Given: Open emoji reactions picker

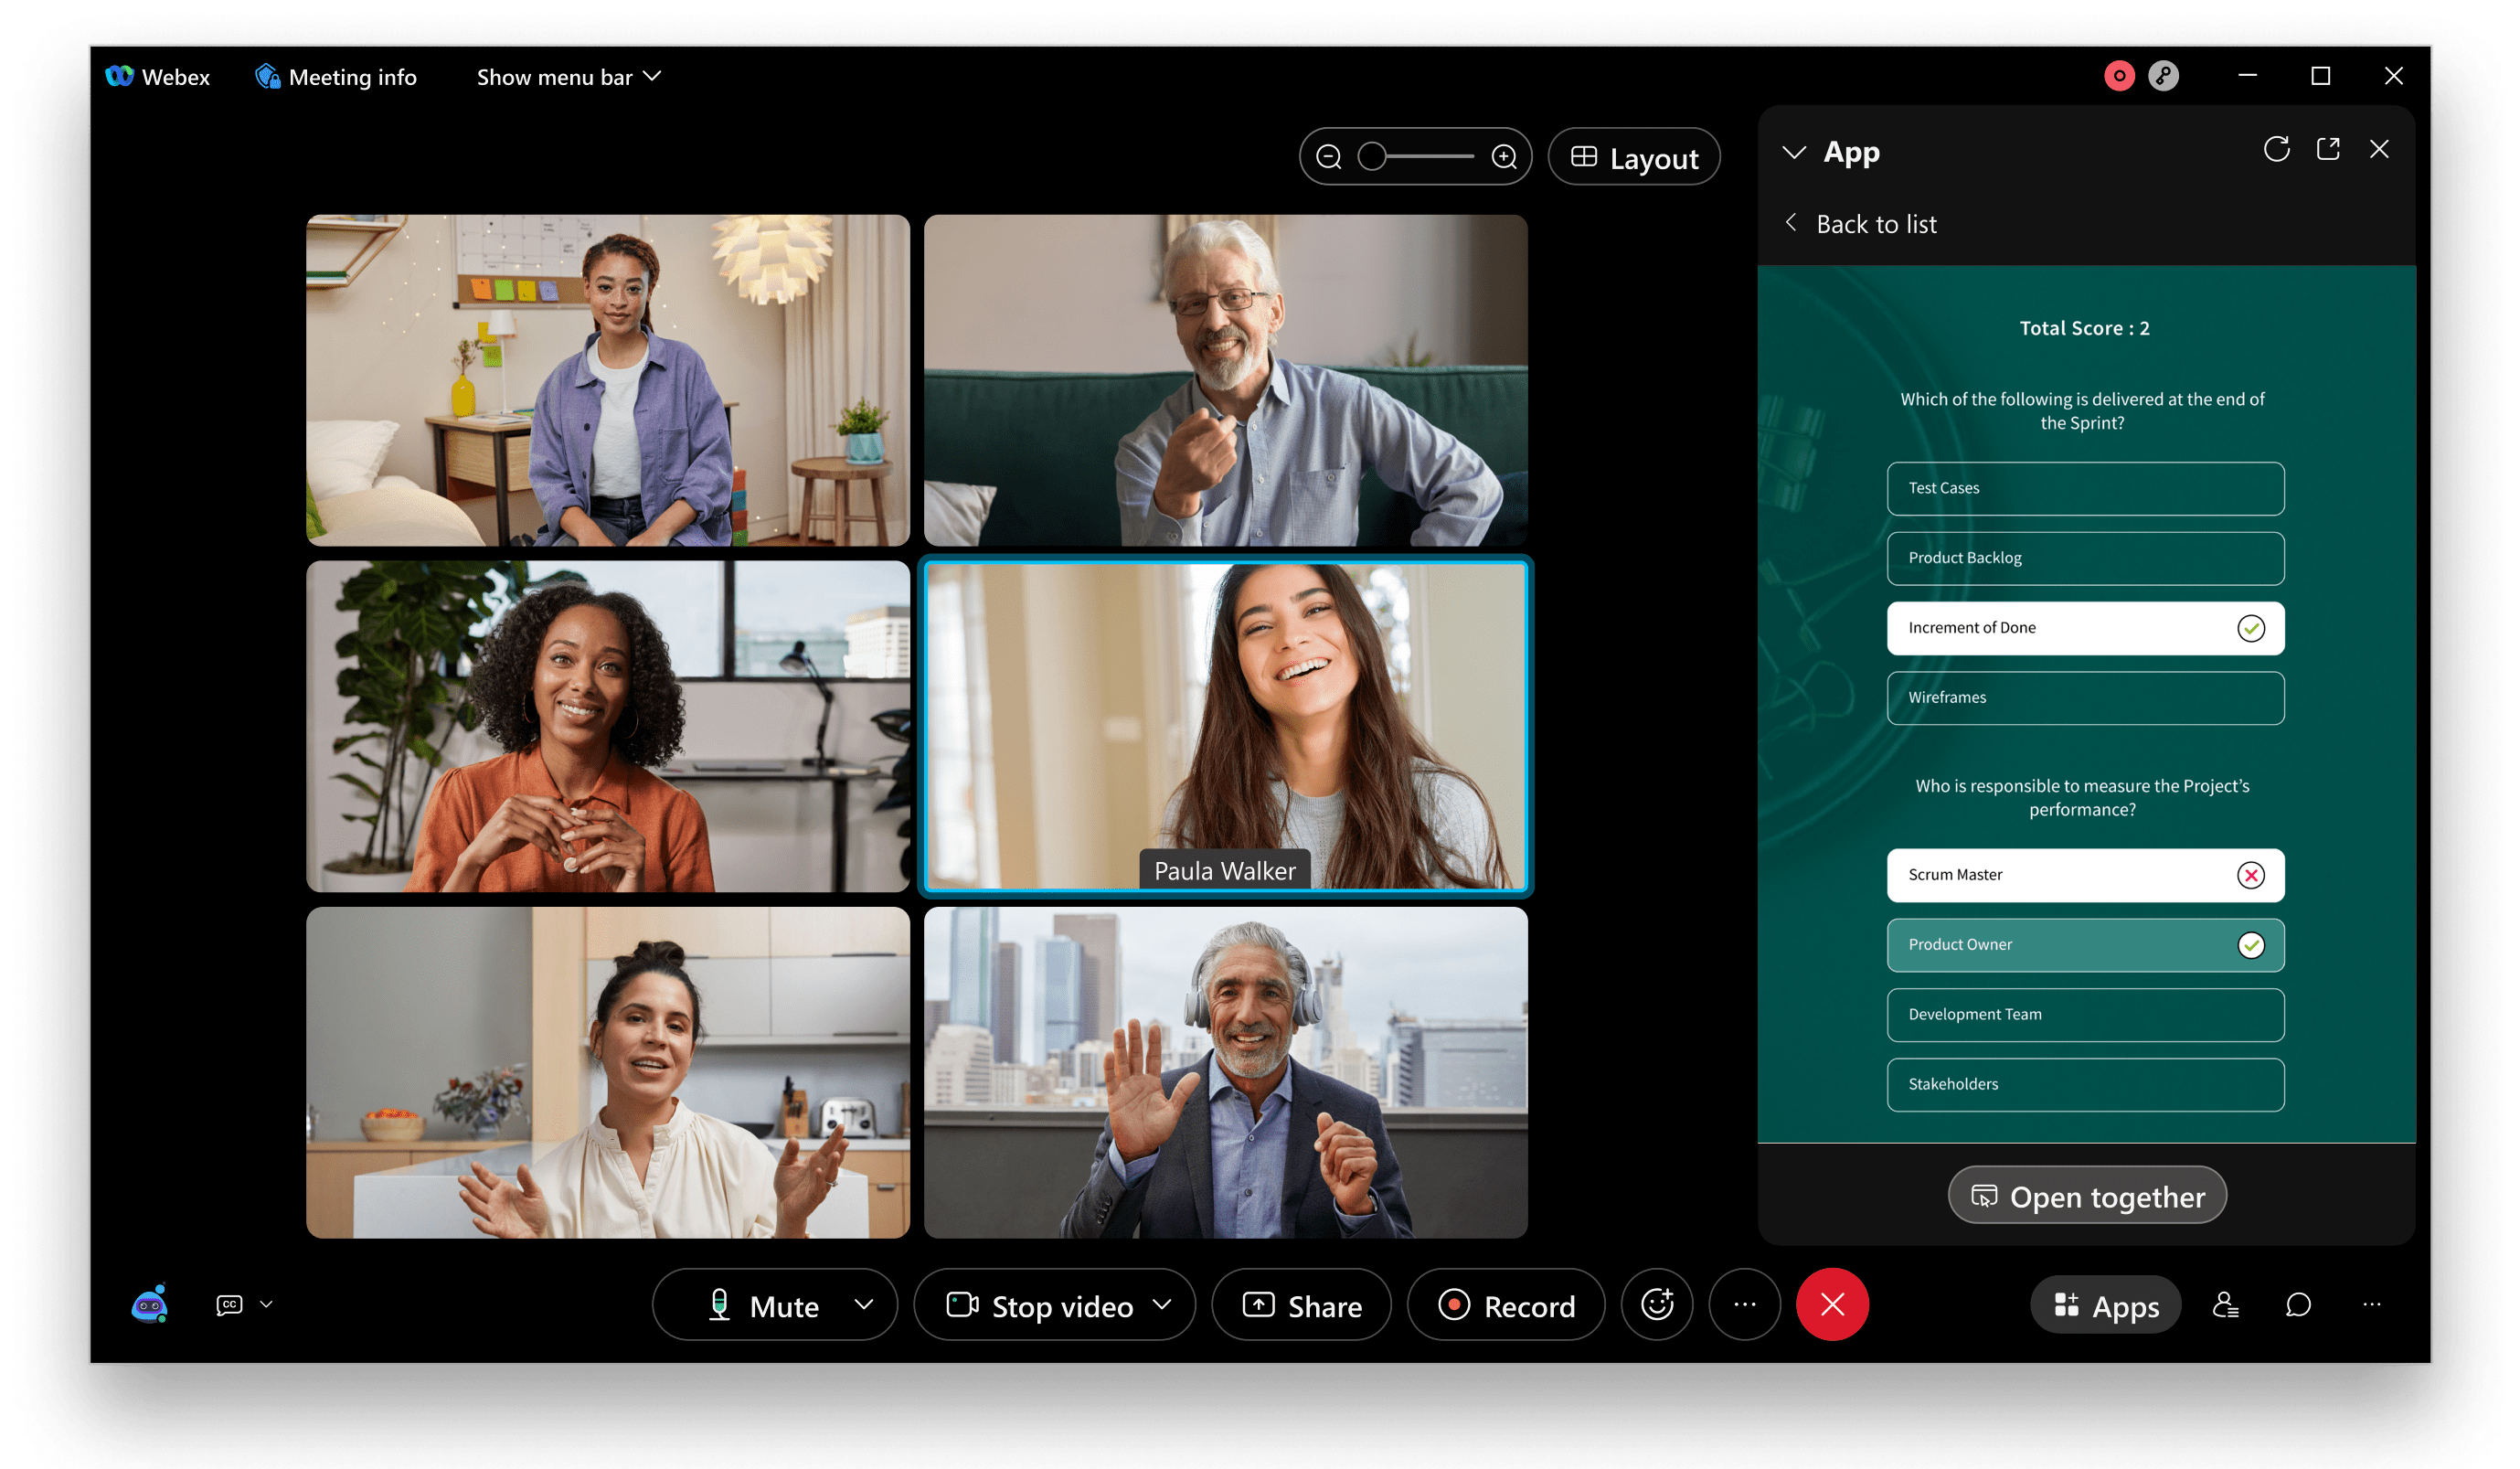Looking at the screenshot, I should (x=1656, y=1303).
